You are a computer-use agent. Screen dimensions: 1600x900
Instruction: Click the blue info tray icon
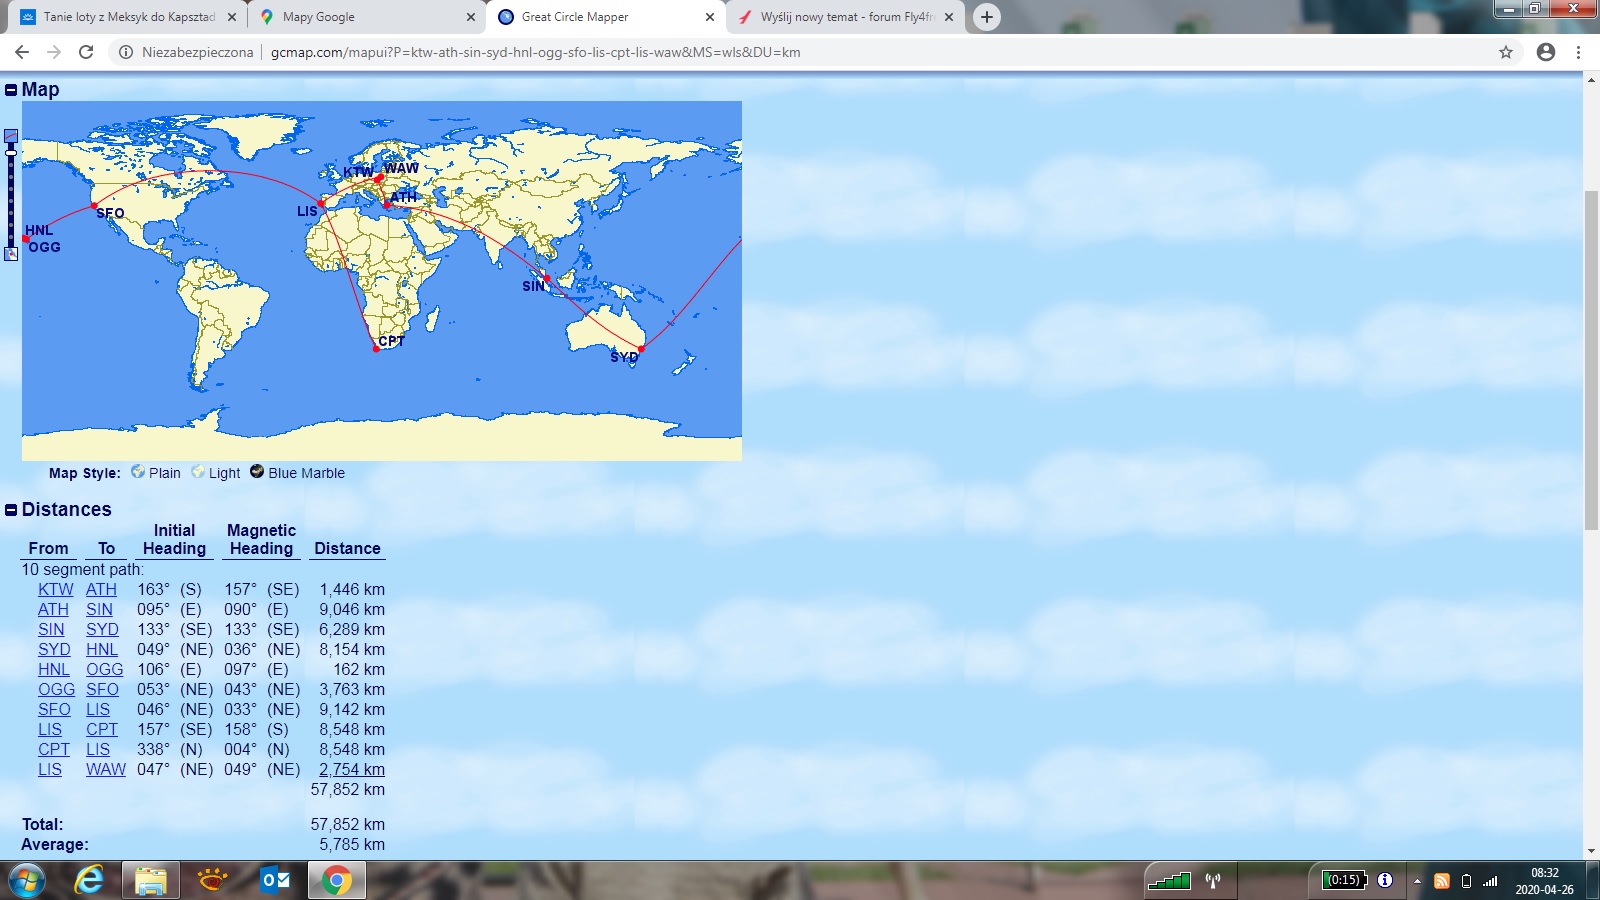coord(1385,880)
